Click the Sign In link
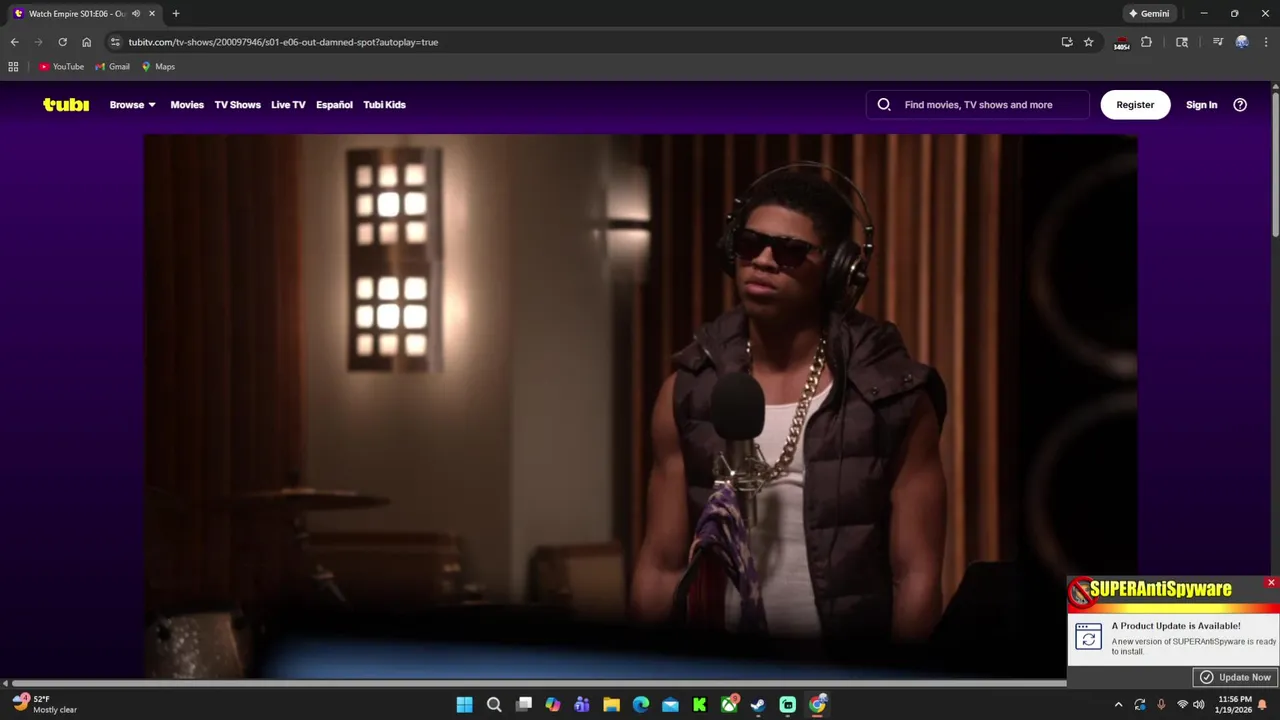 coord(1201,104)
